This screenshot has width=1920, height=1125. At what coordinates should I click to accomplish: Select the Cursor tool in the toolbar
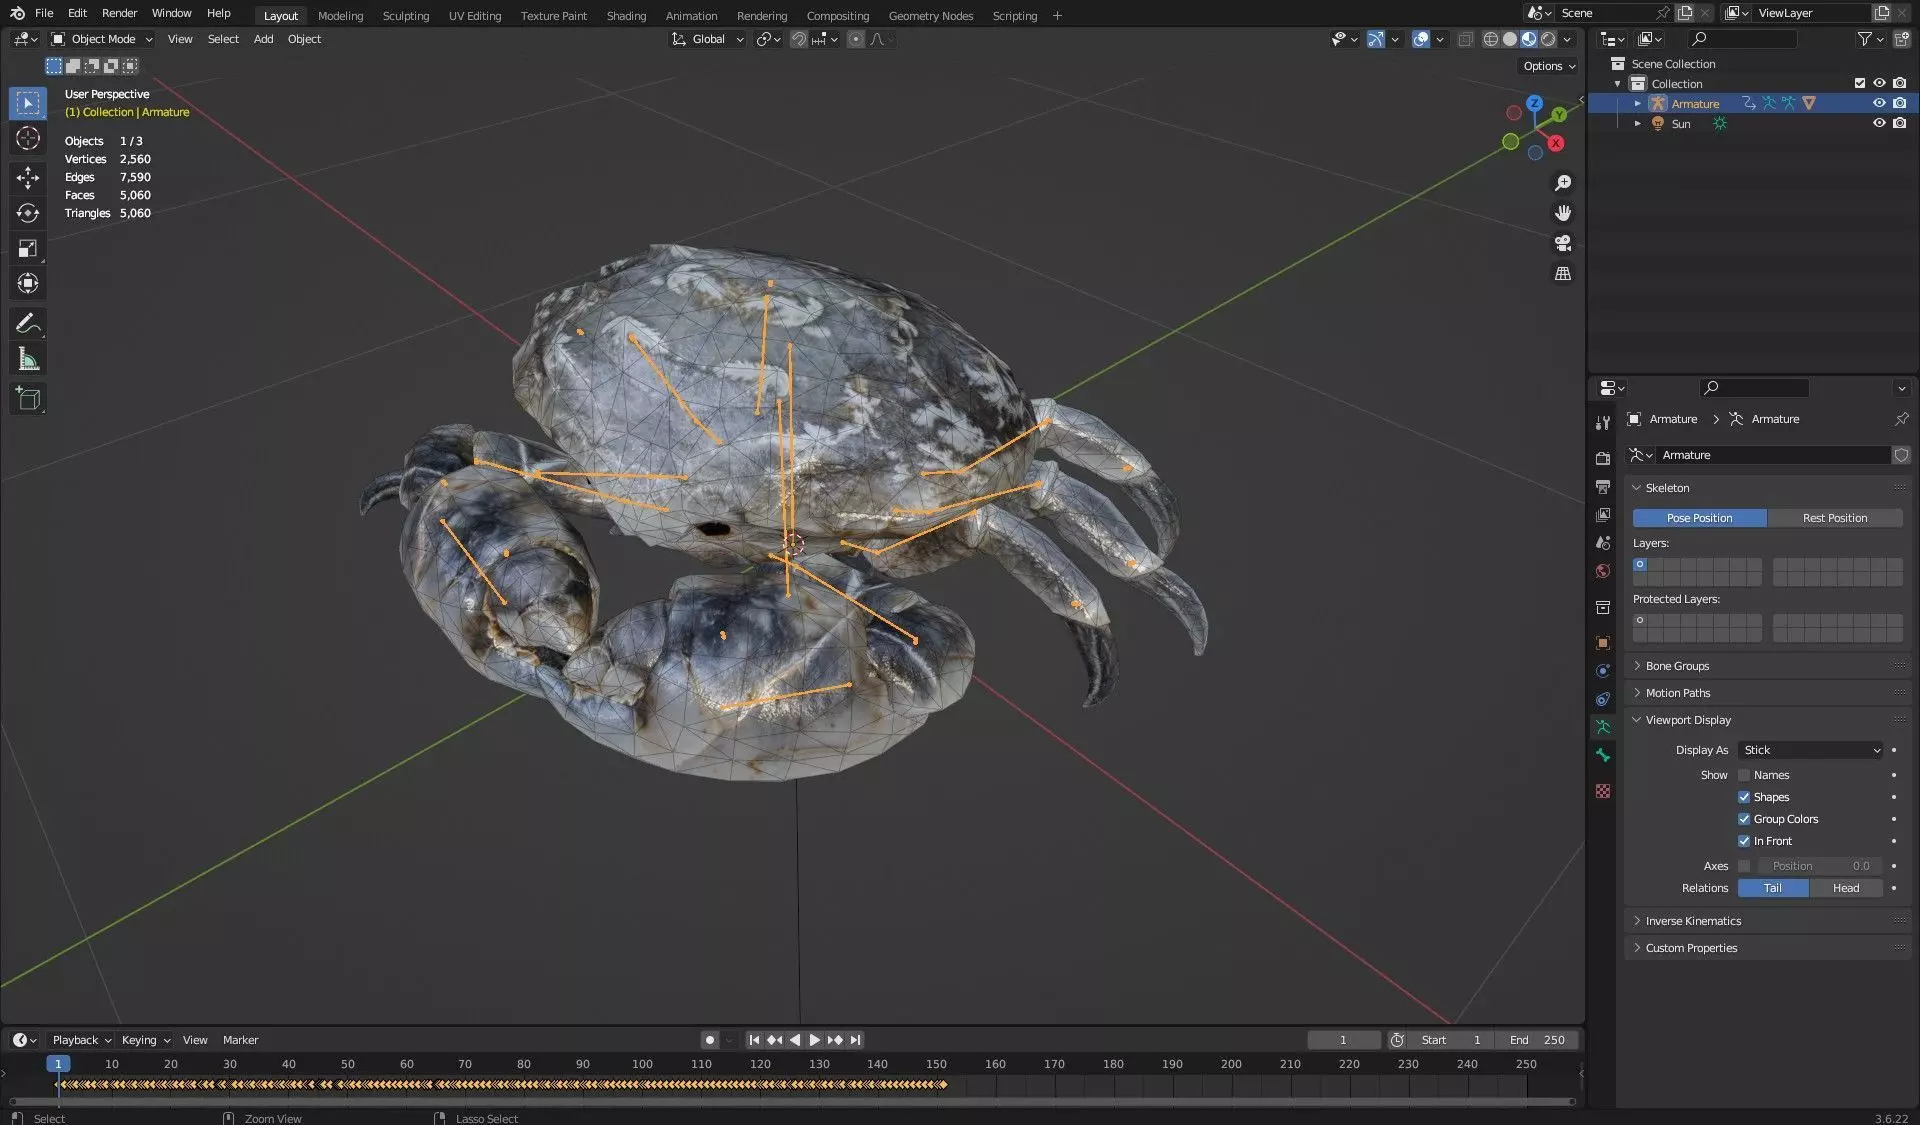coord(28,138)
